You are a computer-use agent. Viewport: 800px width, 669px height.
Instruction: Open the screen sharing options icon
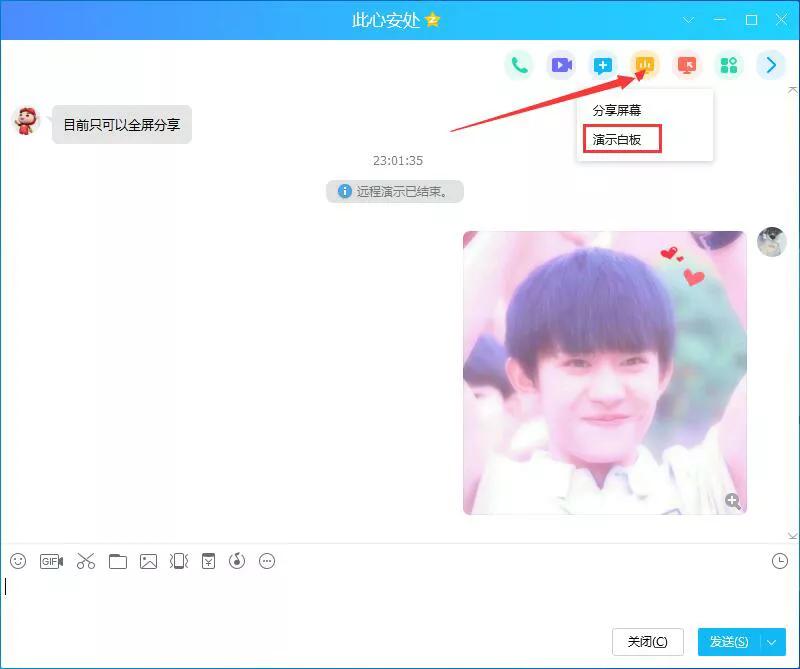644,65
